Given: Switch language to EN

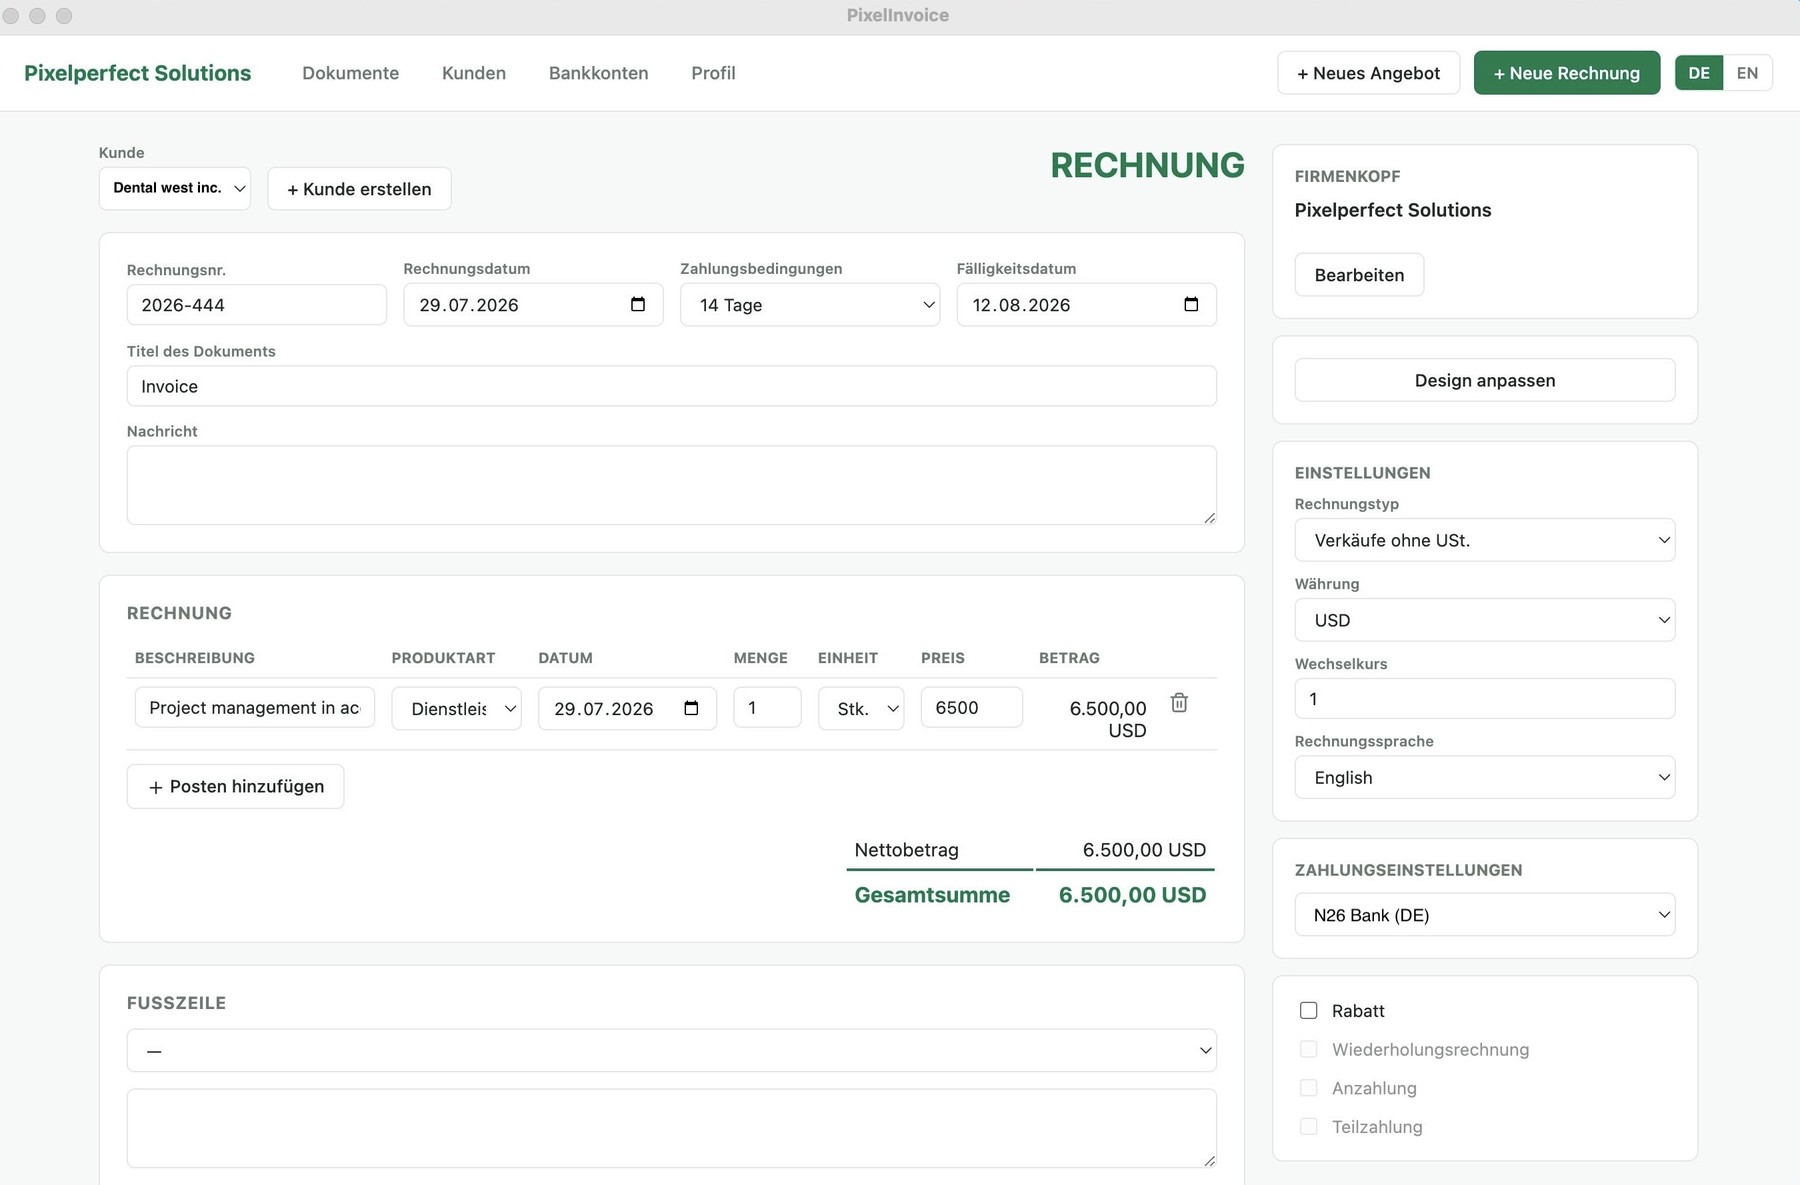Looking at the screenshot, I should [1747, 73].
